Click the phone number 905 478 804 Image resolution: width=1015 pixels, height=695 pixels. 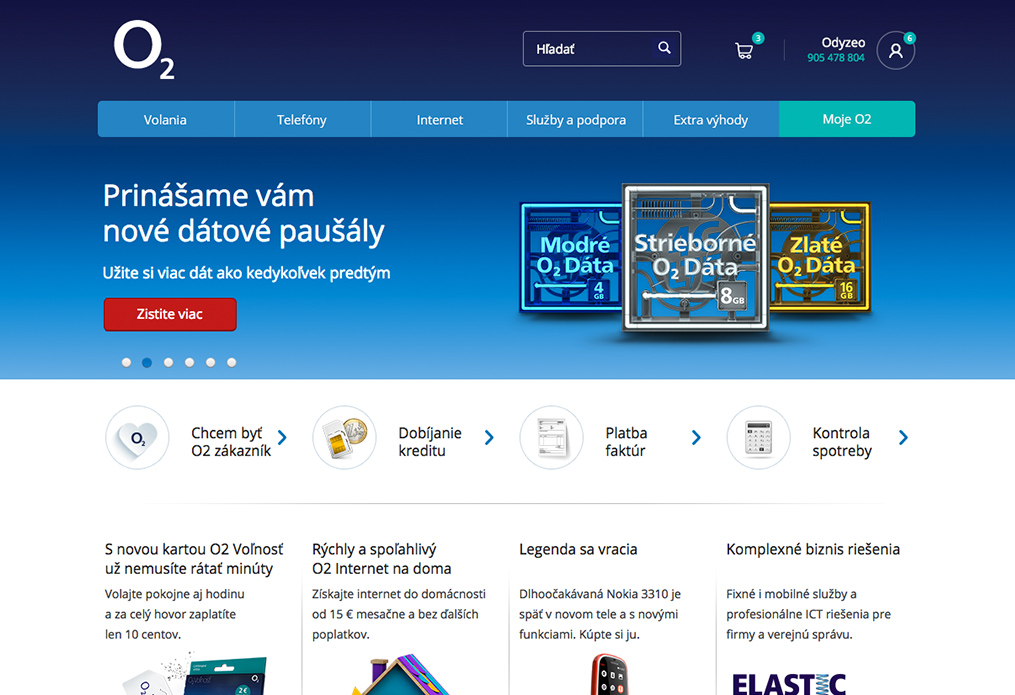point(836,58)
